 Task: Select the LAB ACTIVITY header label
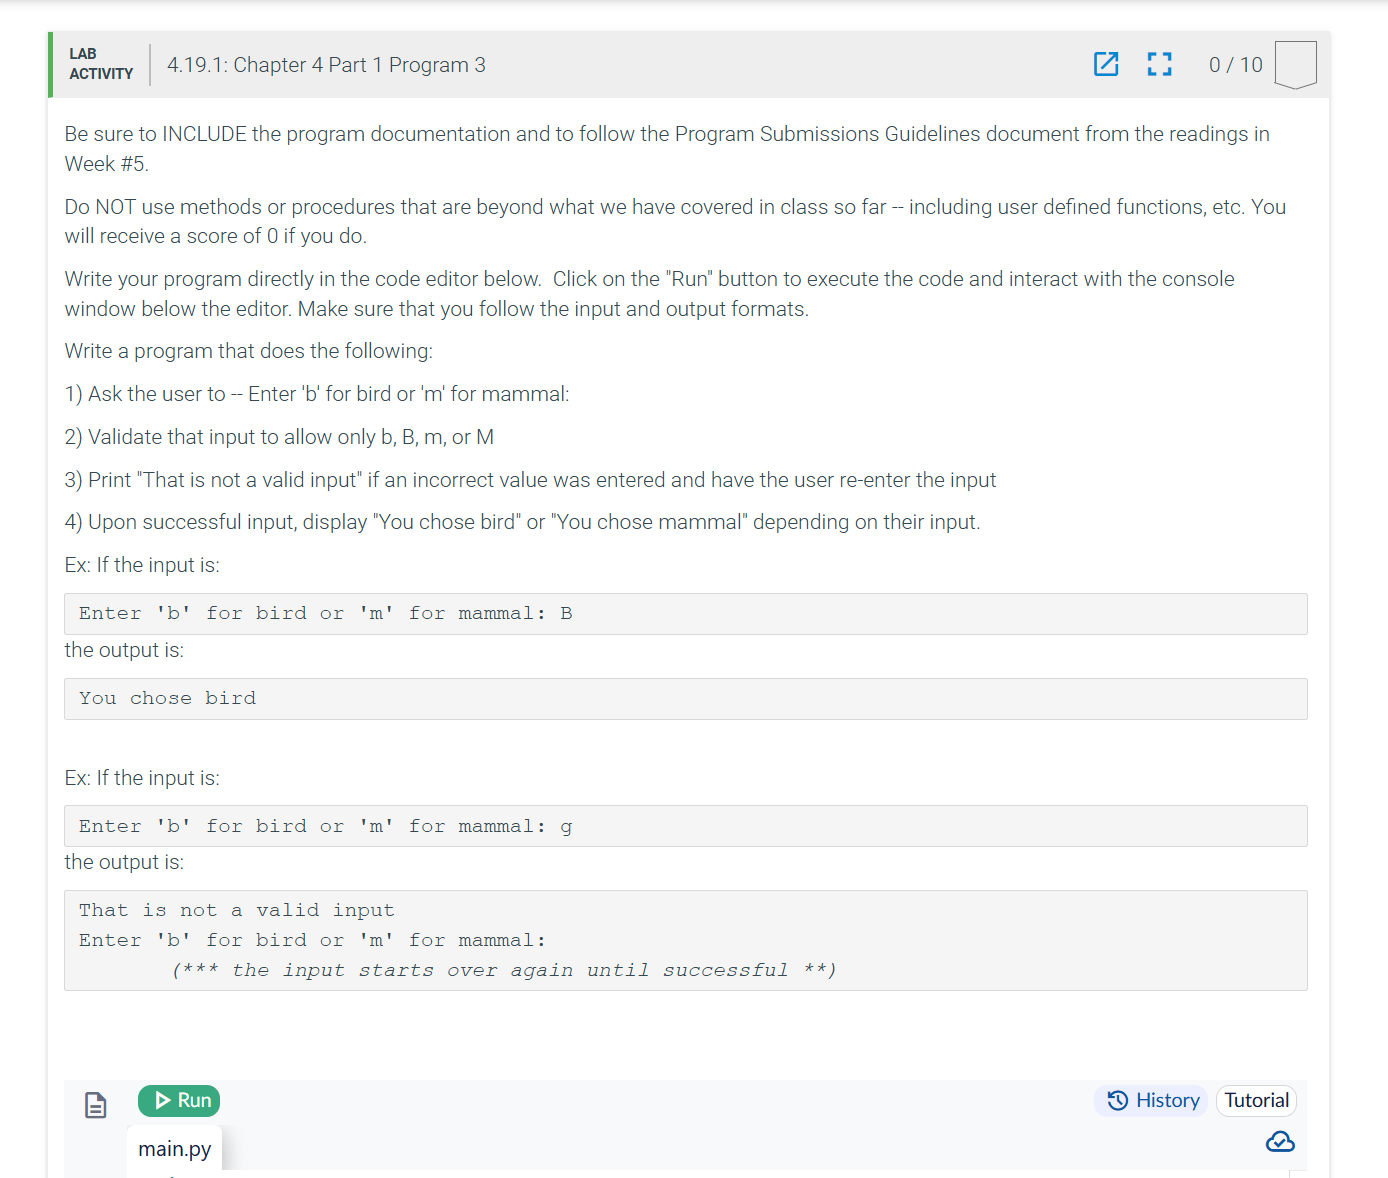pyautogui.click(x=100, y=64)
